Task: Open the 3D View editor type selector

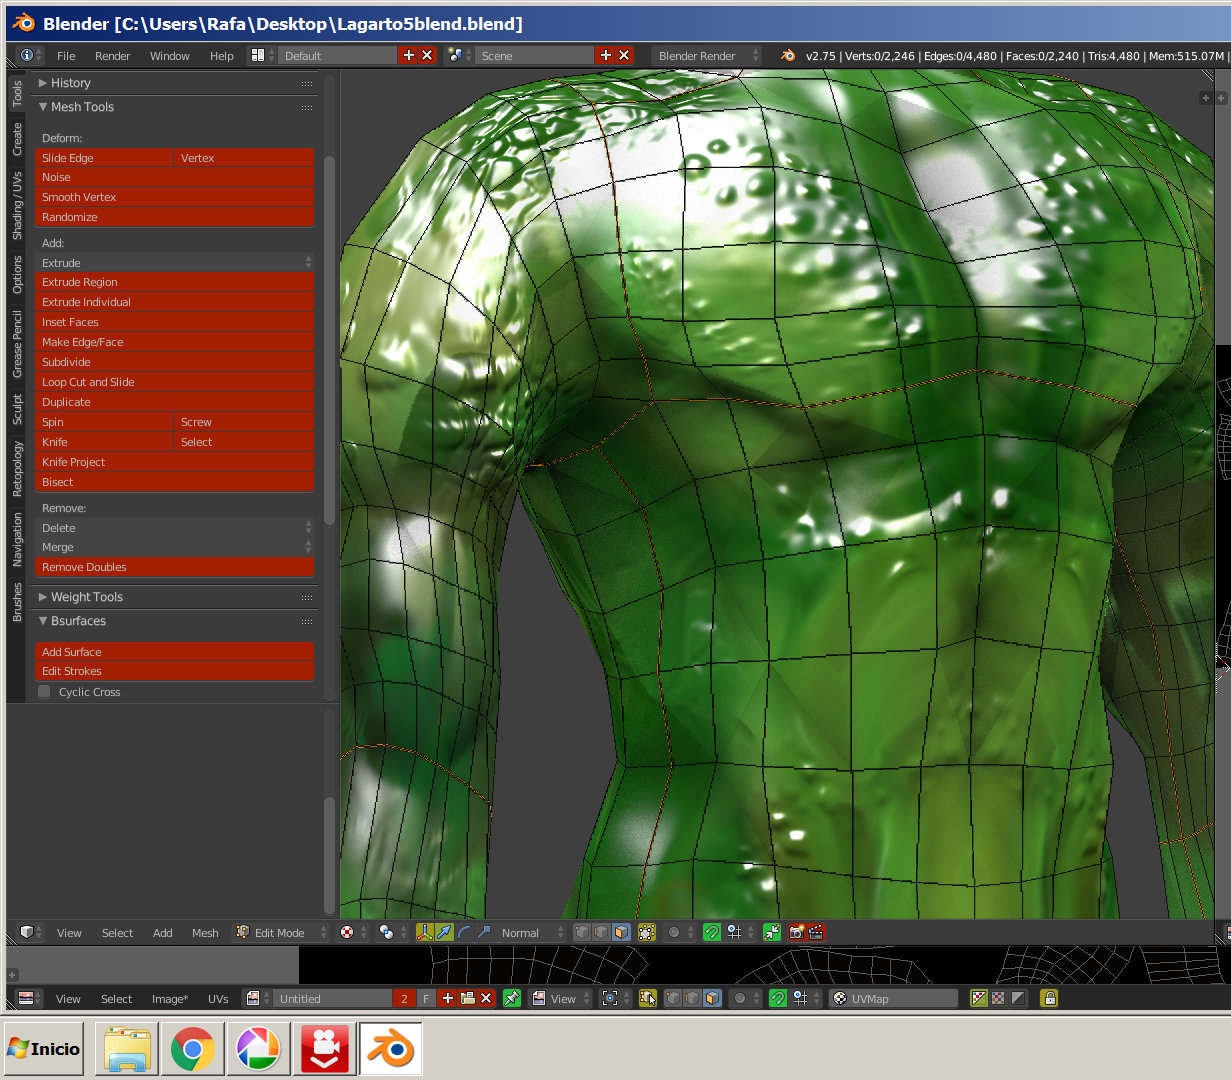Action: [x=30, y=932]
